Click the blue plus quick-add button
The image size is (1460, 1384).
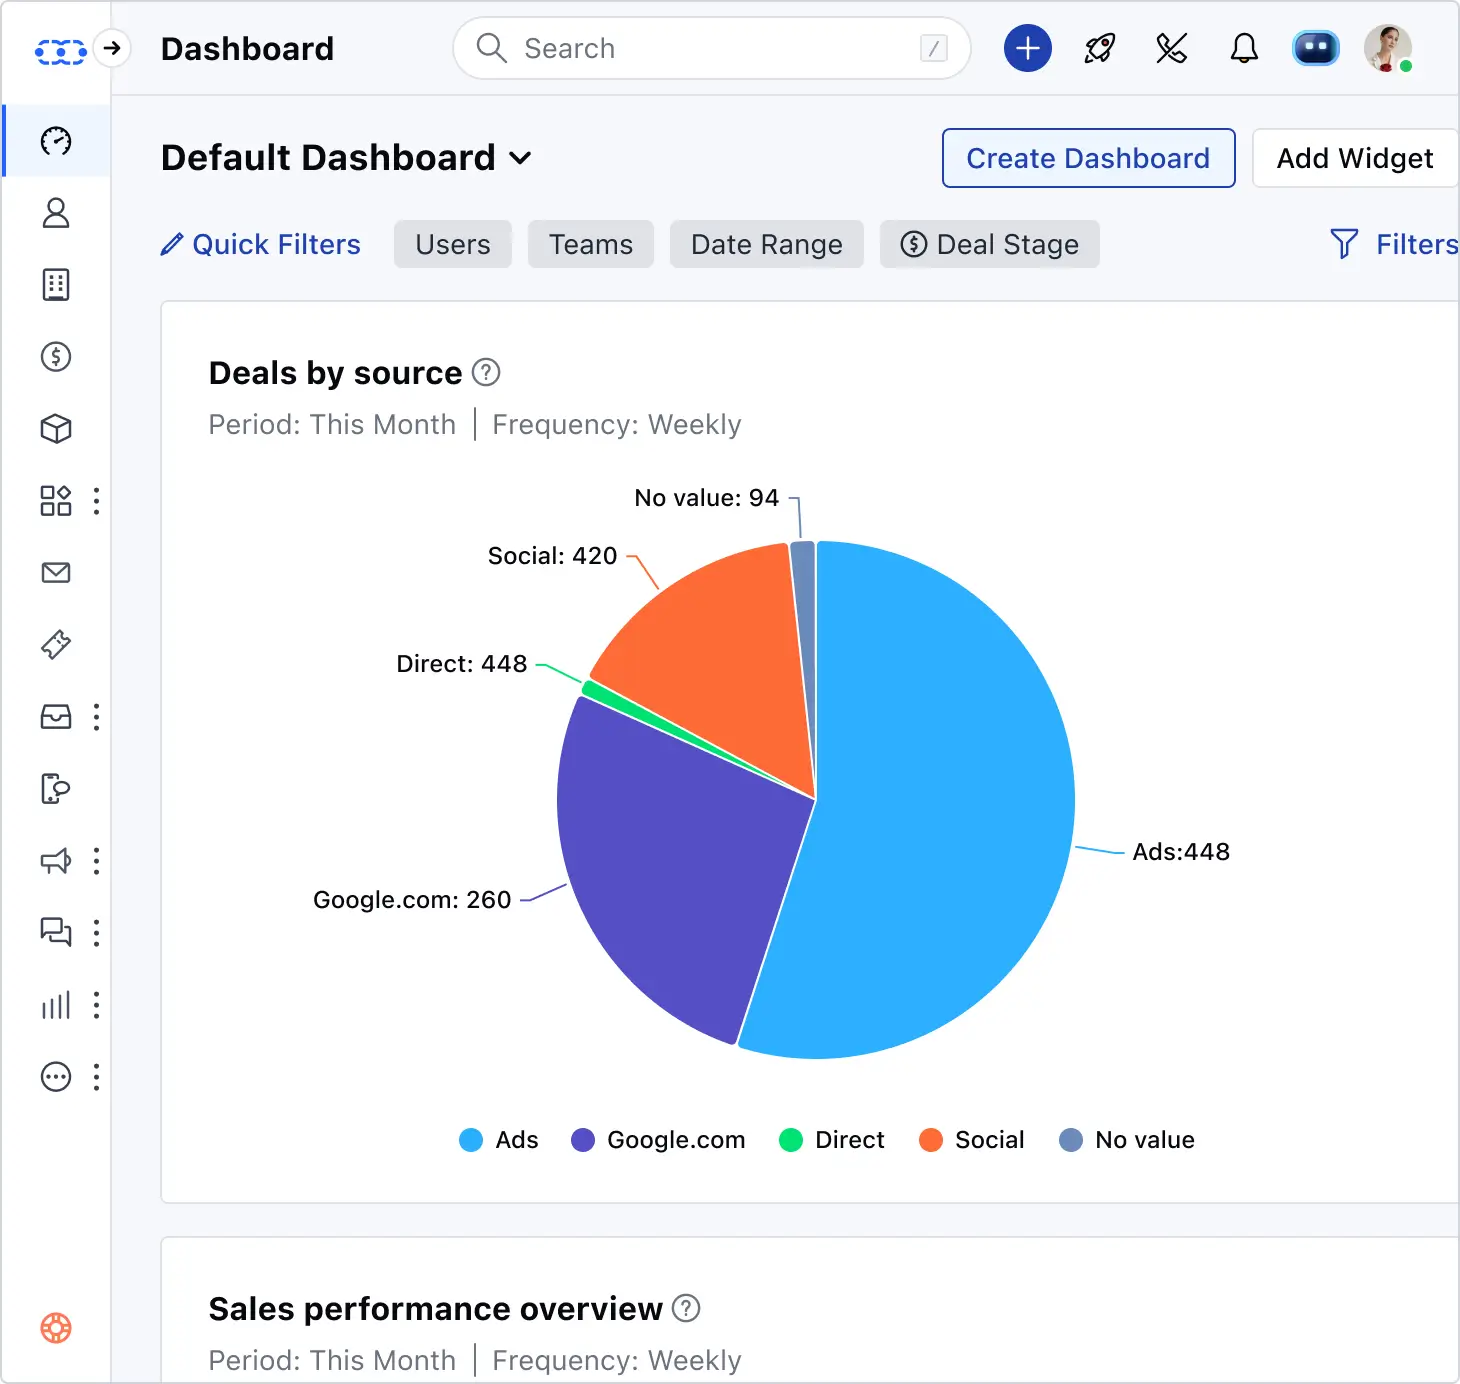point(1028,48)
